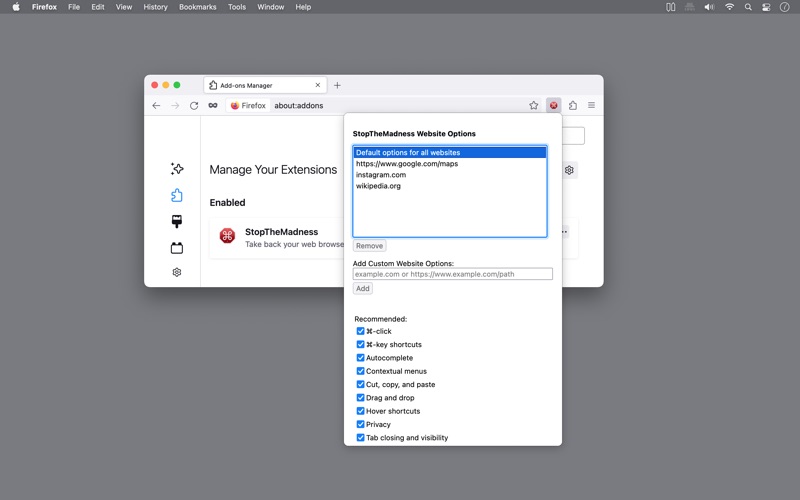Uncheck Contextual menus option
Screen dimensions: 800x500
point(360,371)
